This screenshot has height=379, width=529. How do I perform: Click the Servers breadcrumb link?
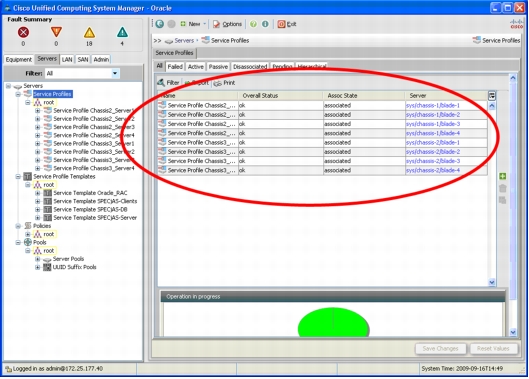pyautogui.click(x=184, y=40)
